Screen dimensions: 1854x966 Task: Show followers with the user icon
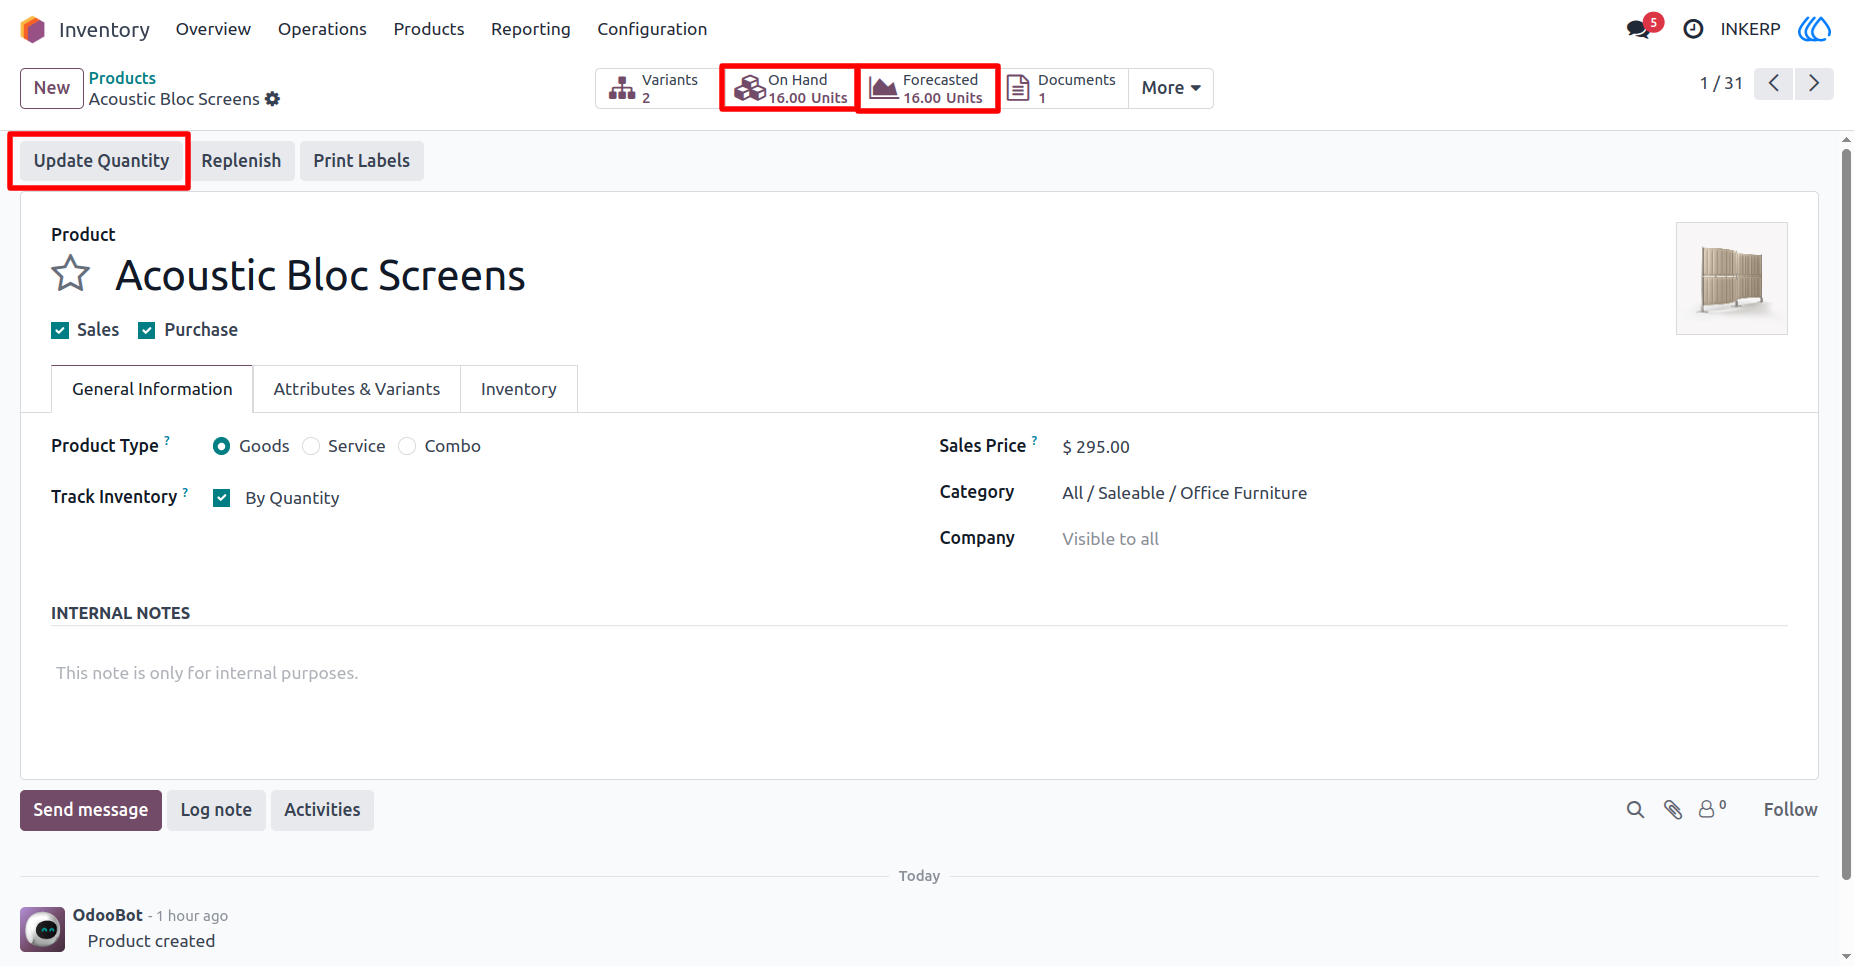click(1712, 809)
